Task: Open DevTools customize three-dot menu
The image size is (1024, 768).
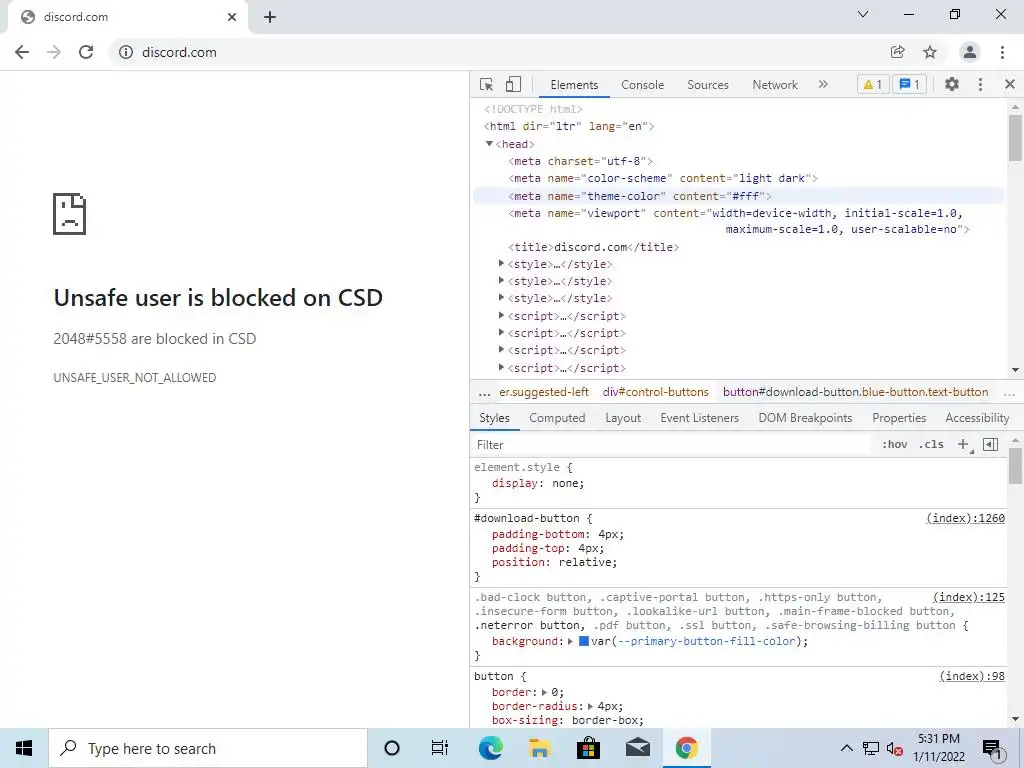Action: click(x=980, y=84)
